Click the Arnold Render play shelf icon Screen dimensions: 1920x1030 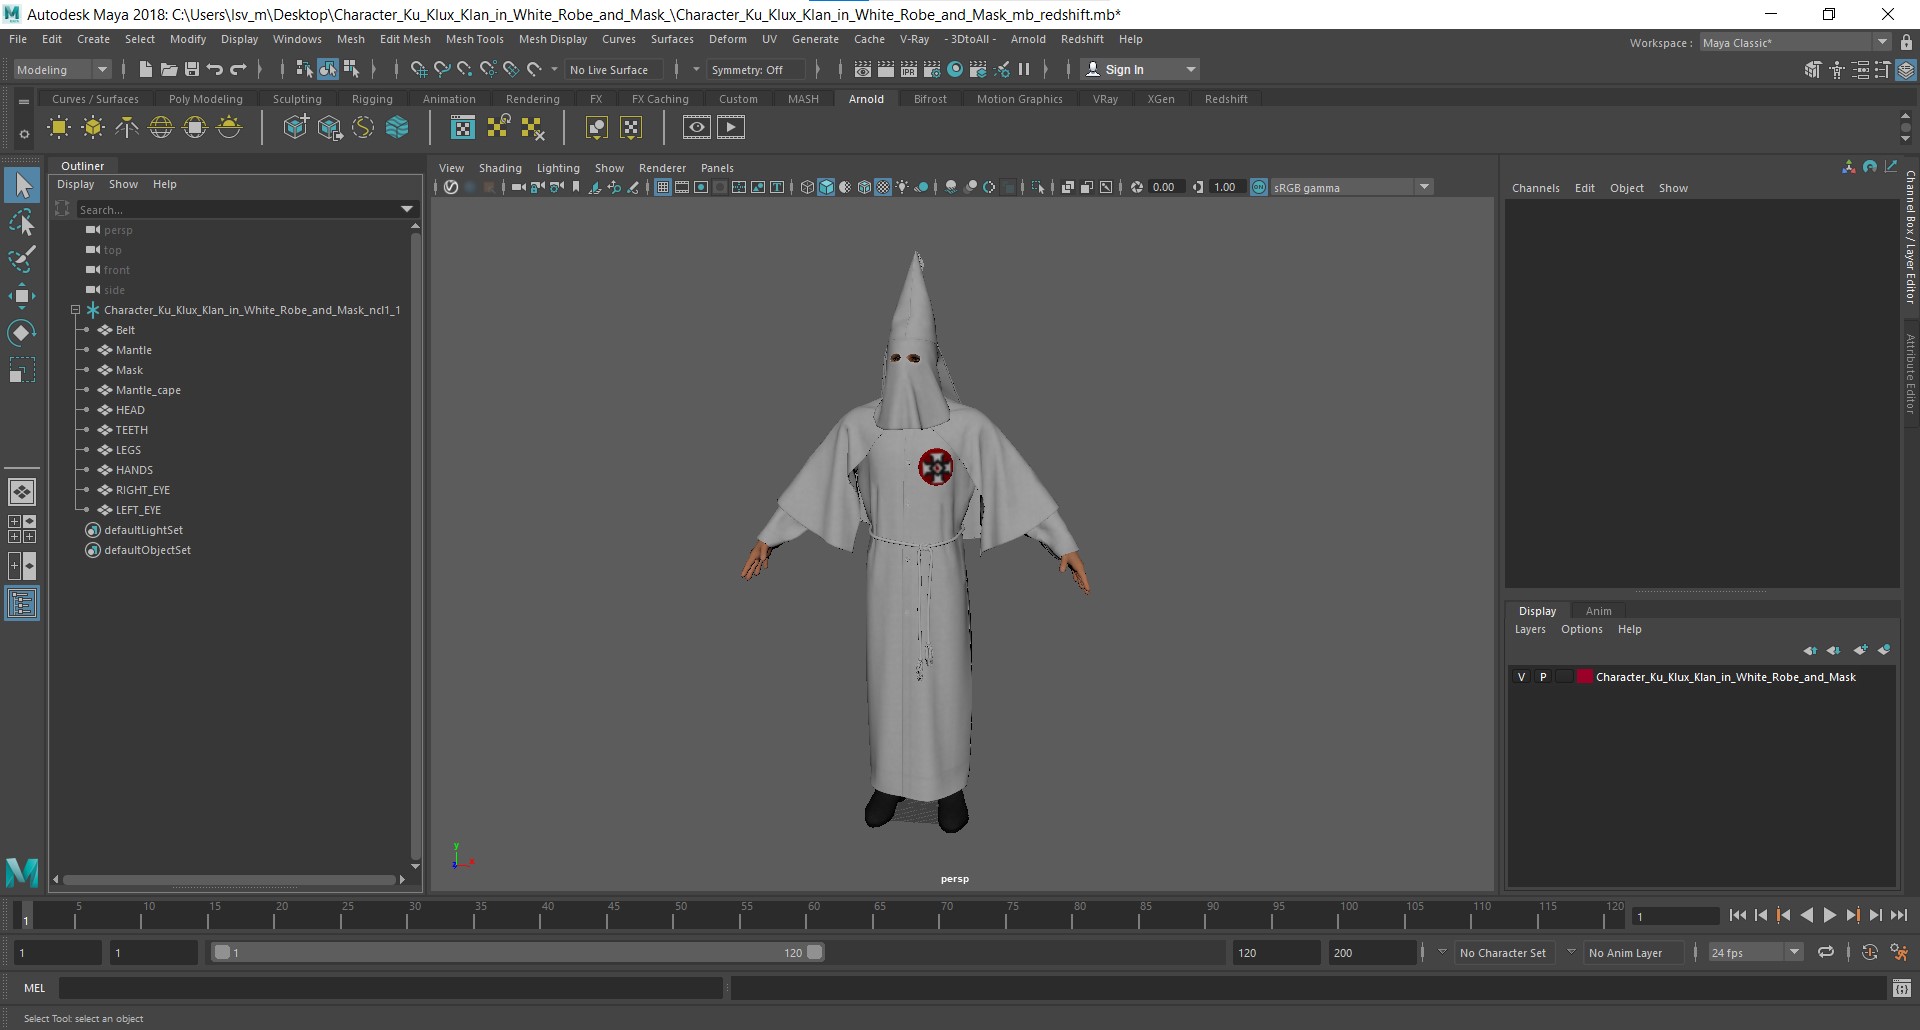[731, 127]
